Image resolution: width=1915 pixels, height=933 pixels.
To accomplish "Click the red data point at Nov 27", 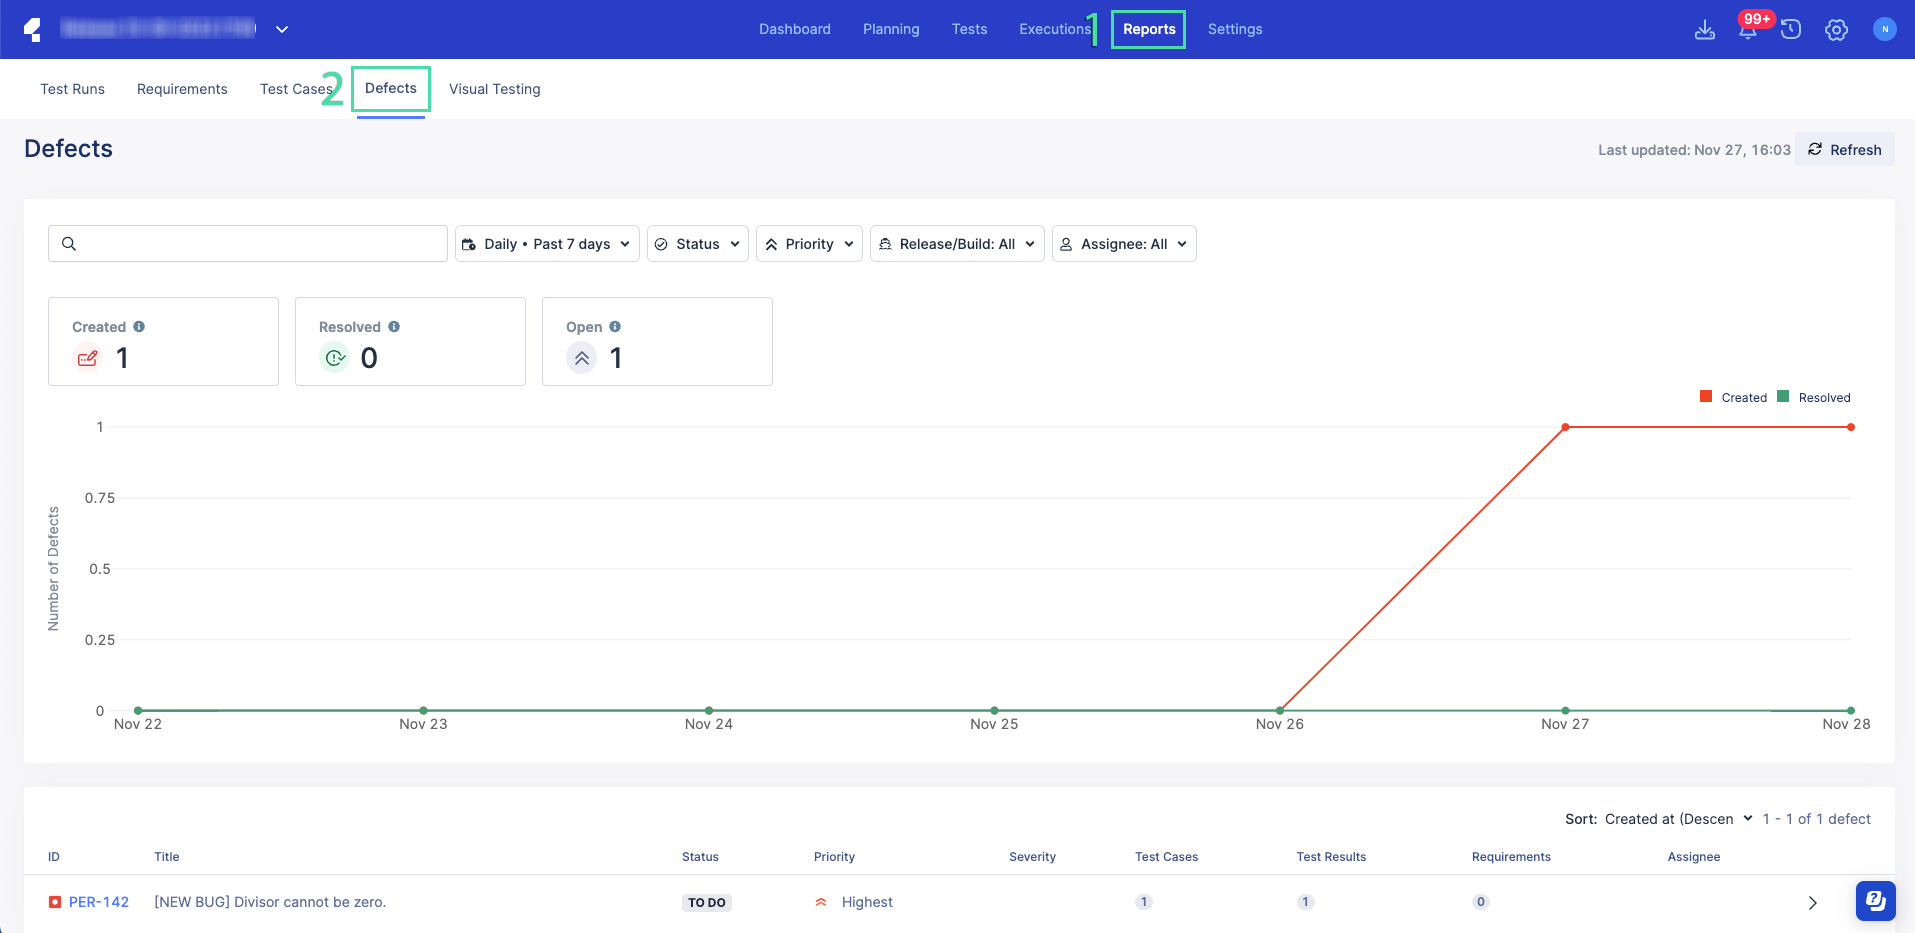I will 1565,427.
